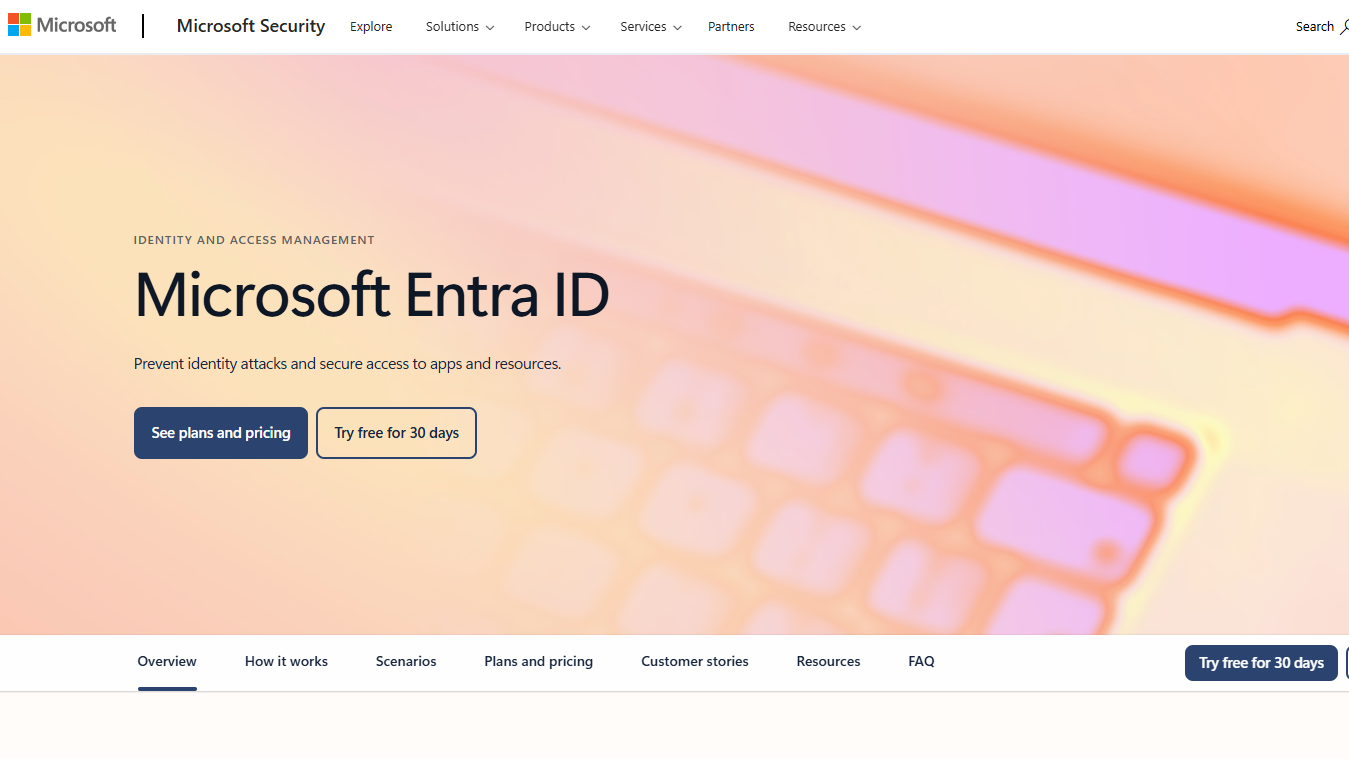
Task: Select the Scenarios tab
Action: (405, 661)
